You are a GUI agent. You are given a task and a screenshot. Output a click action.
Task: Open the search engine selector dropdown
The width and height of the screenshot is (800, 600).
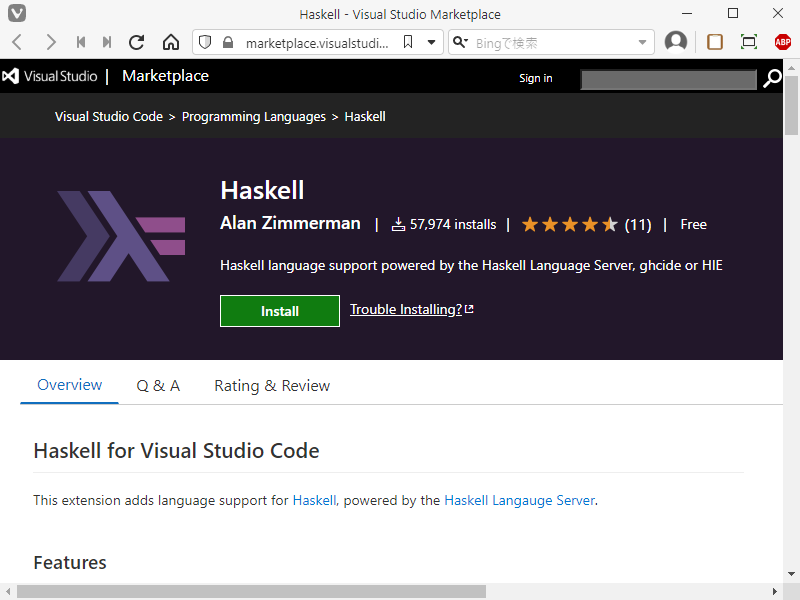(x=460, y=42)
